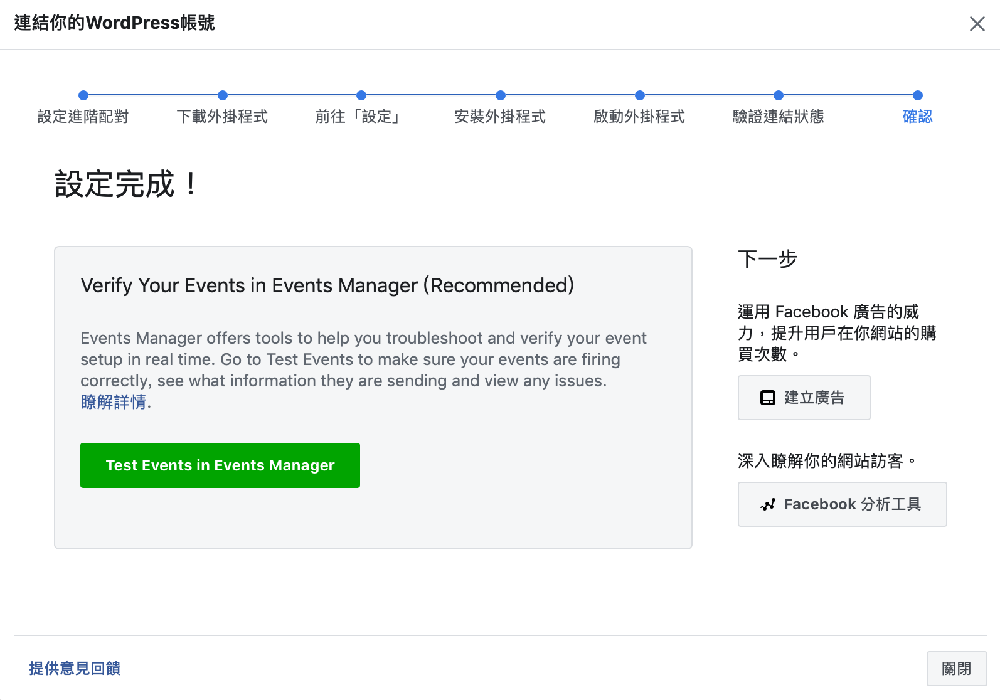Click the 建立廣告 button
1000x700 pixels.
pyautogui.click(x=804, y=398)
